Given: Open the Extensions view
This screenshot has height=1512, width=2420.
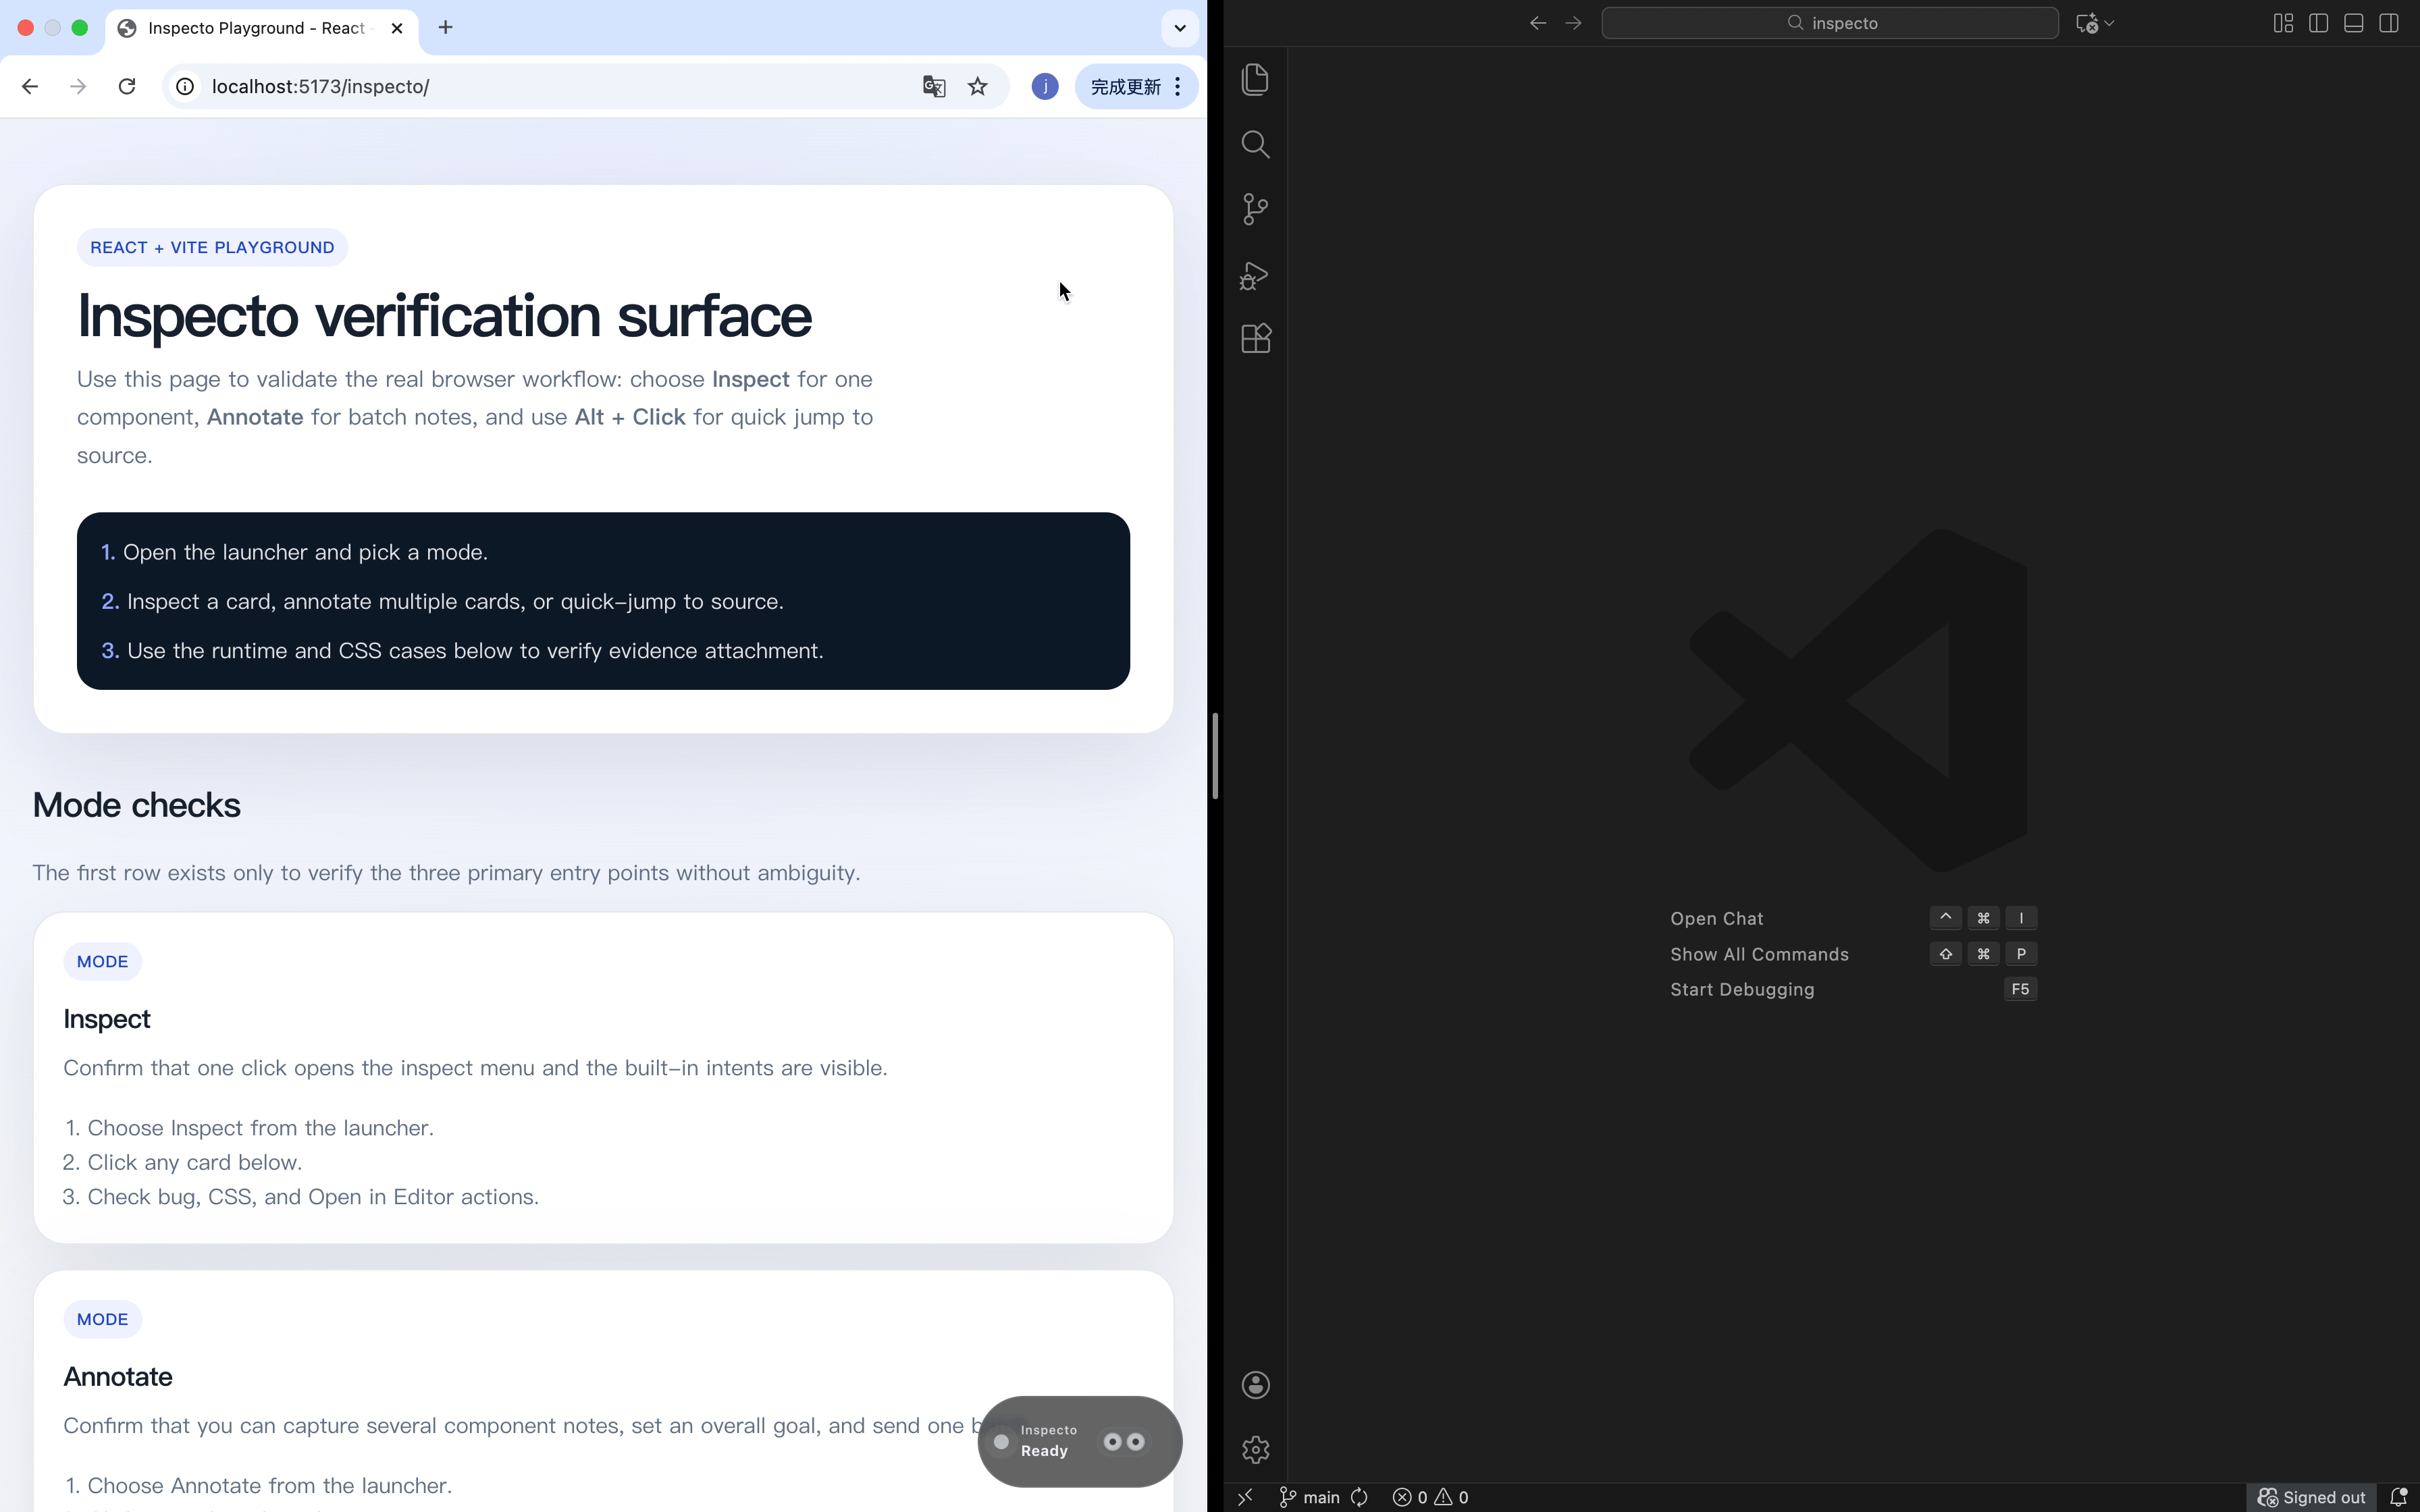Looking at the screenshot, I should pyautogui.click(x=1255, y=339).
